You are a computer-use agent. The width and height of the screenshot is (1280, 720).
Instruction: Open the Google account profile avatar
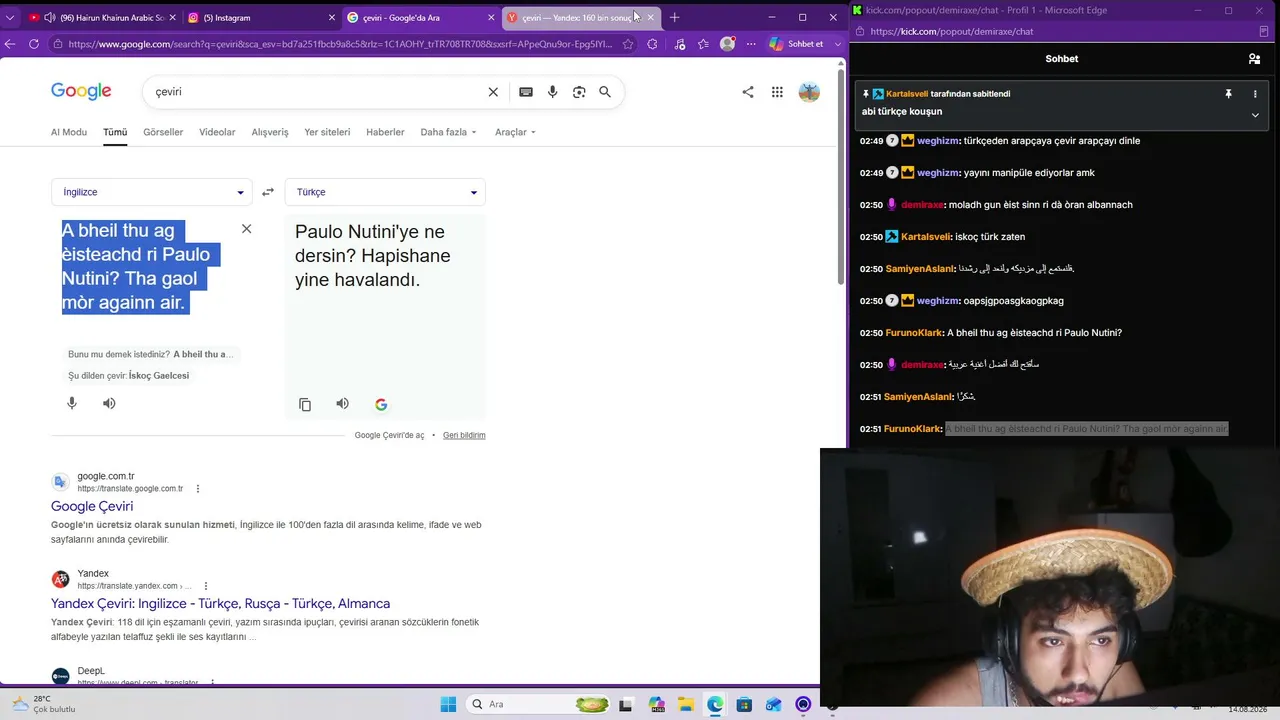[809, 92]
